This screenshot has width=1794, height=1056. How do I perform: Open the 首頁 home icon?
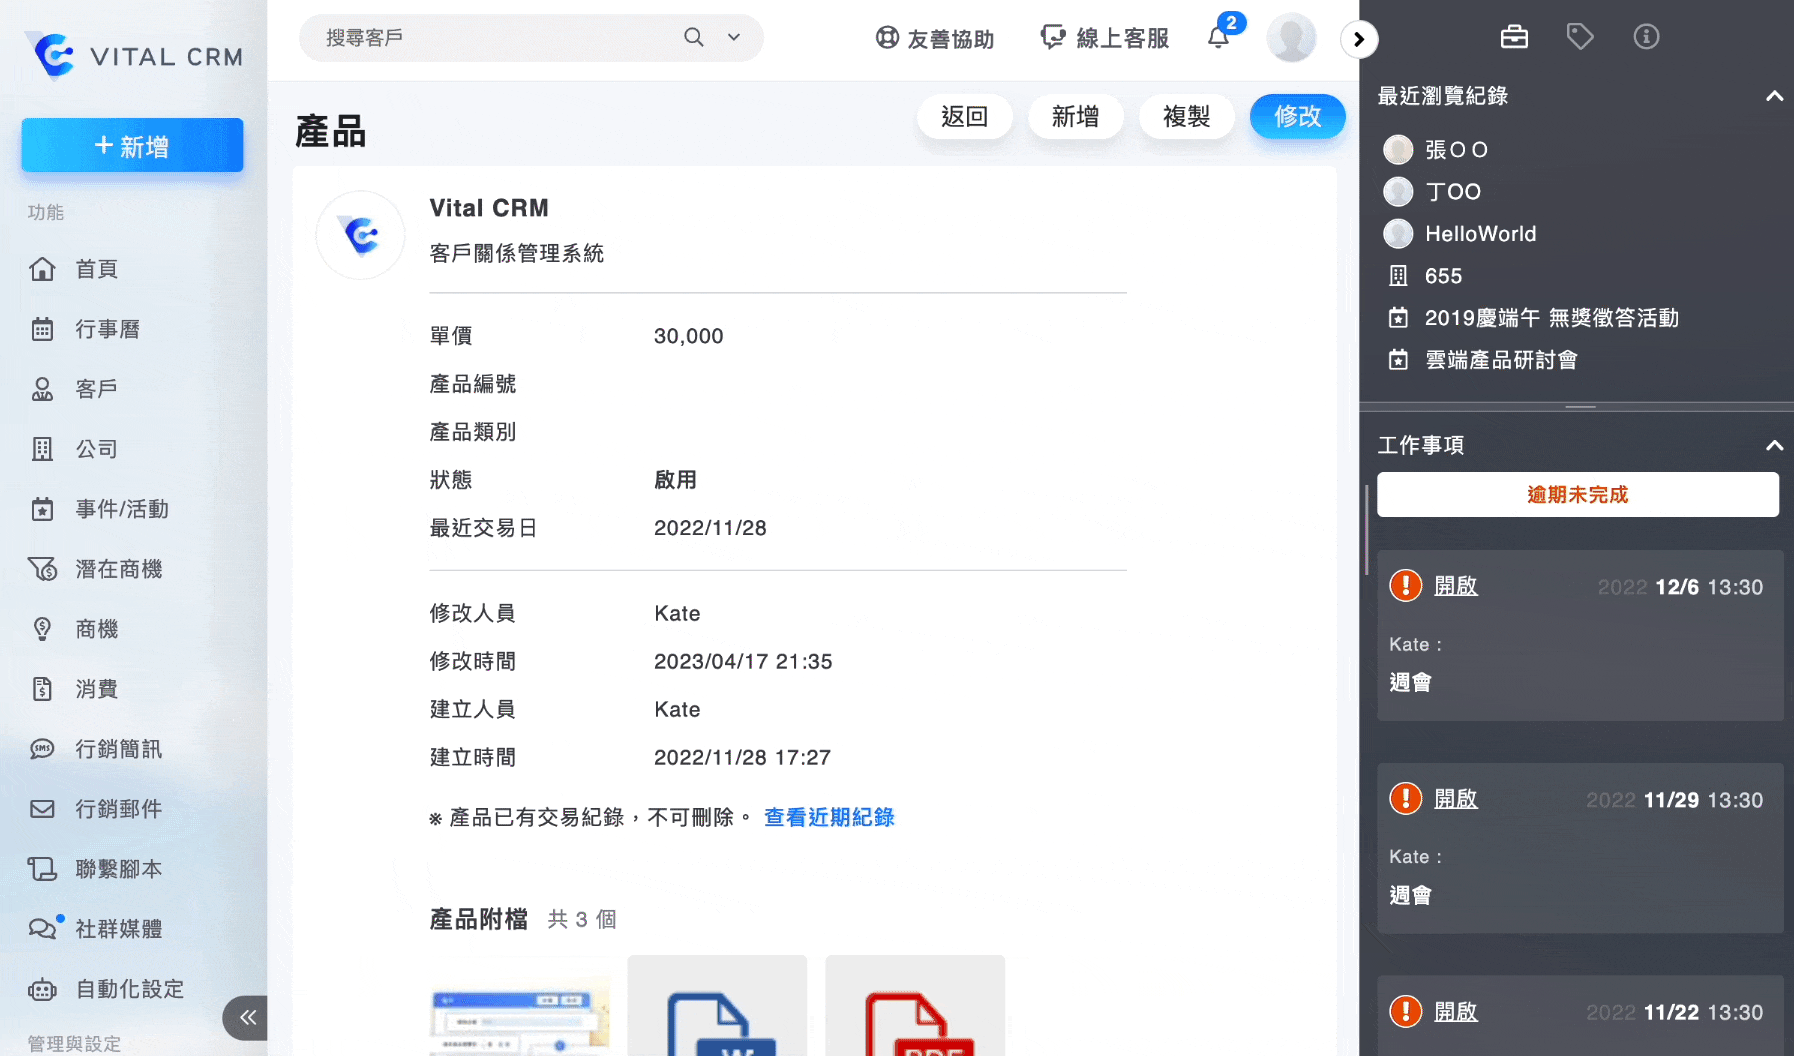pos(42,269)
